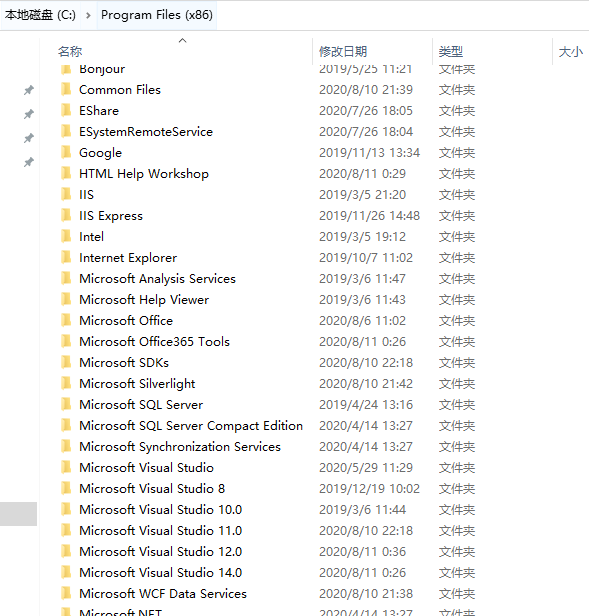Image resolution: width=589 pixels, height=616 pixels.
Task: Click the ESystemRemoteService folder icon
Action: (x=66, y=131)
